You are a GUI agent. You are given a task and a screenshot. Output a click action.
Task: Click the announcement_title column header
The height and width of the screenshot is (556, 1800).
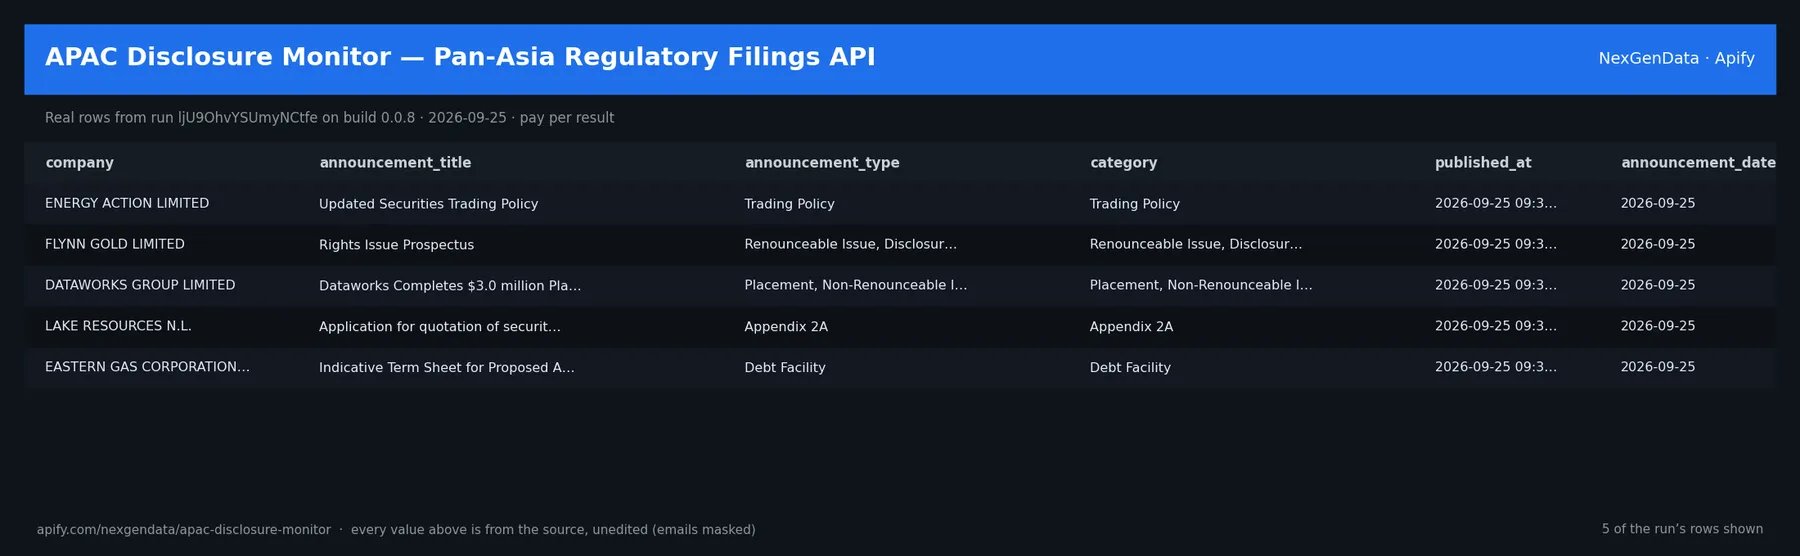tap(395, 163)
